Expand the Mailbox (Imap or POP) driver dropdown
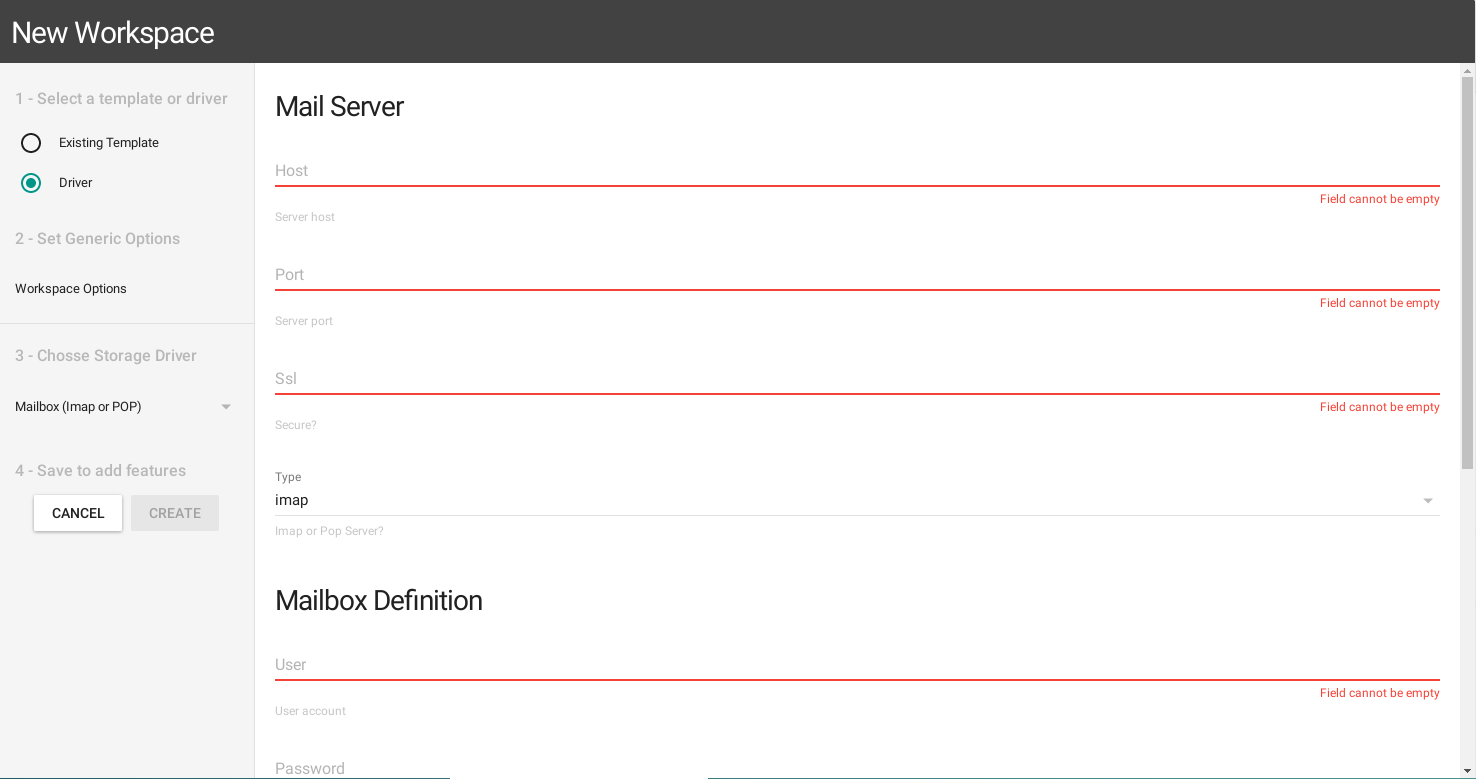This screenshot has width=1476, height=779. pyautogui.click(x=123, y=407)
